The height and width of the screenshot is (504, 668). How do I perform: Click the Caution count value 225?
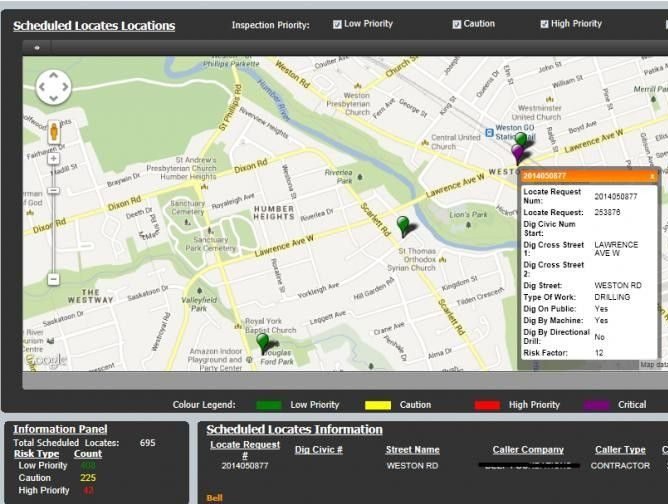(88, 478)
